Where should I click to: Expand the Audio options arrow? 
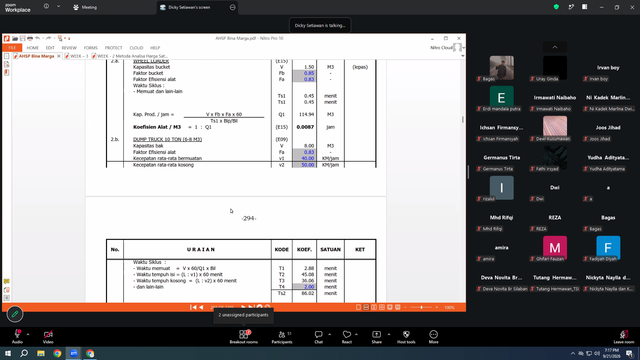28,334
